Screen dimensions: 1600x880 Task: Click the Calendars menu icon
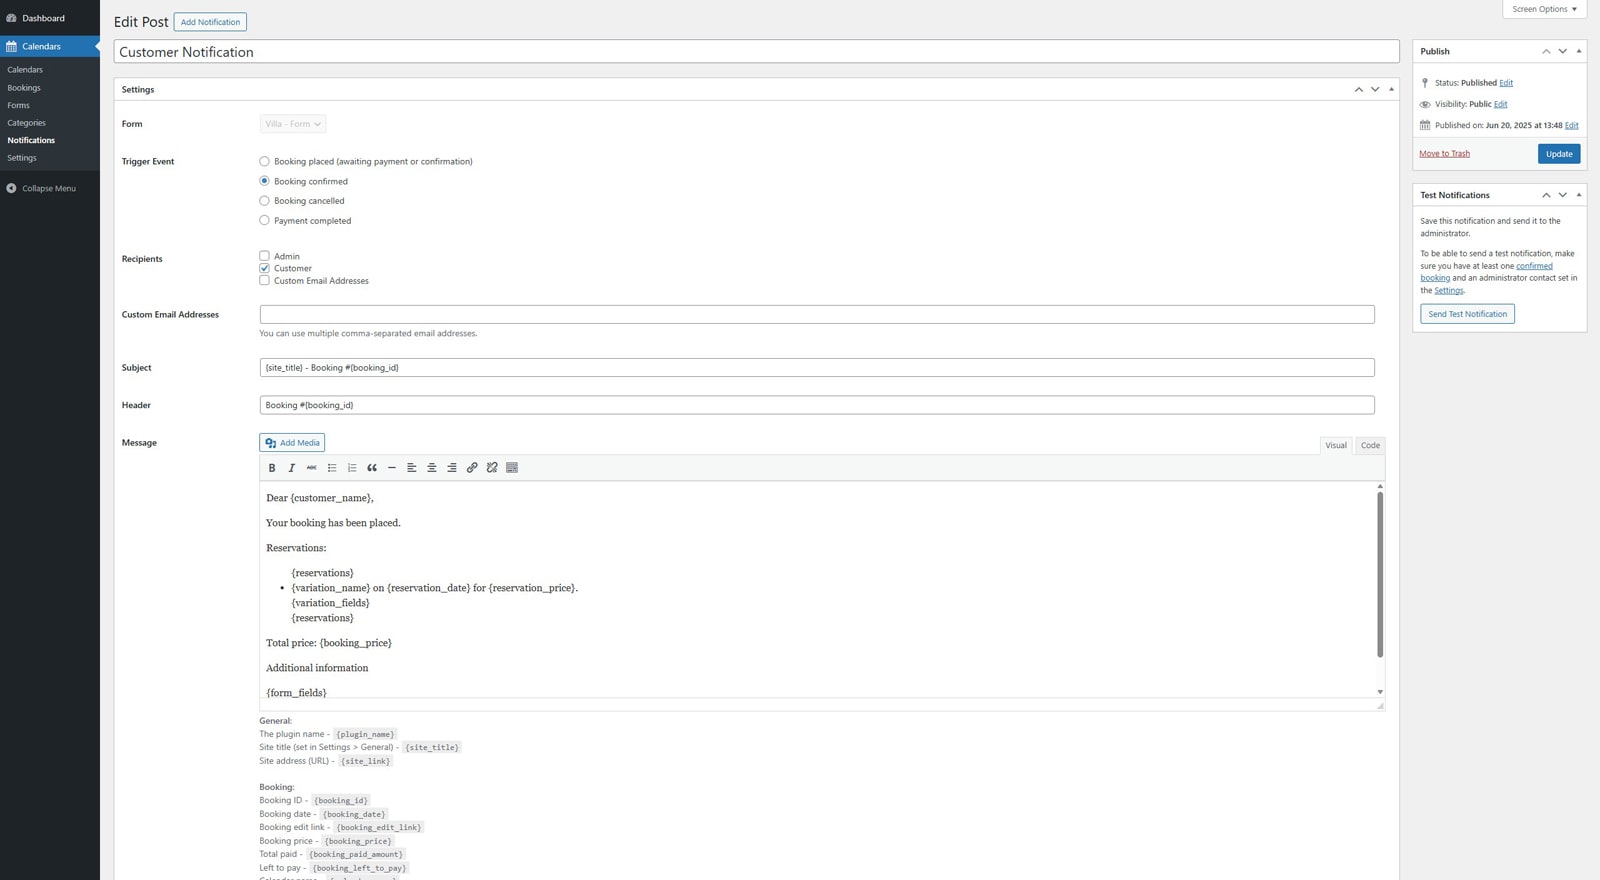(12, 46)
